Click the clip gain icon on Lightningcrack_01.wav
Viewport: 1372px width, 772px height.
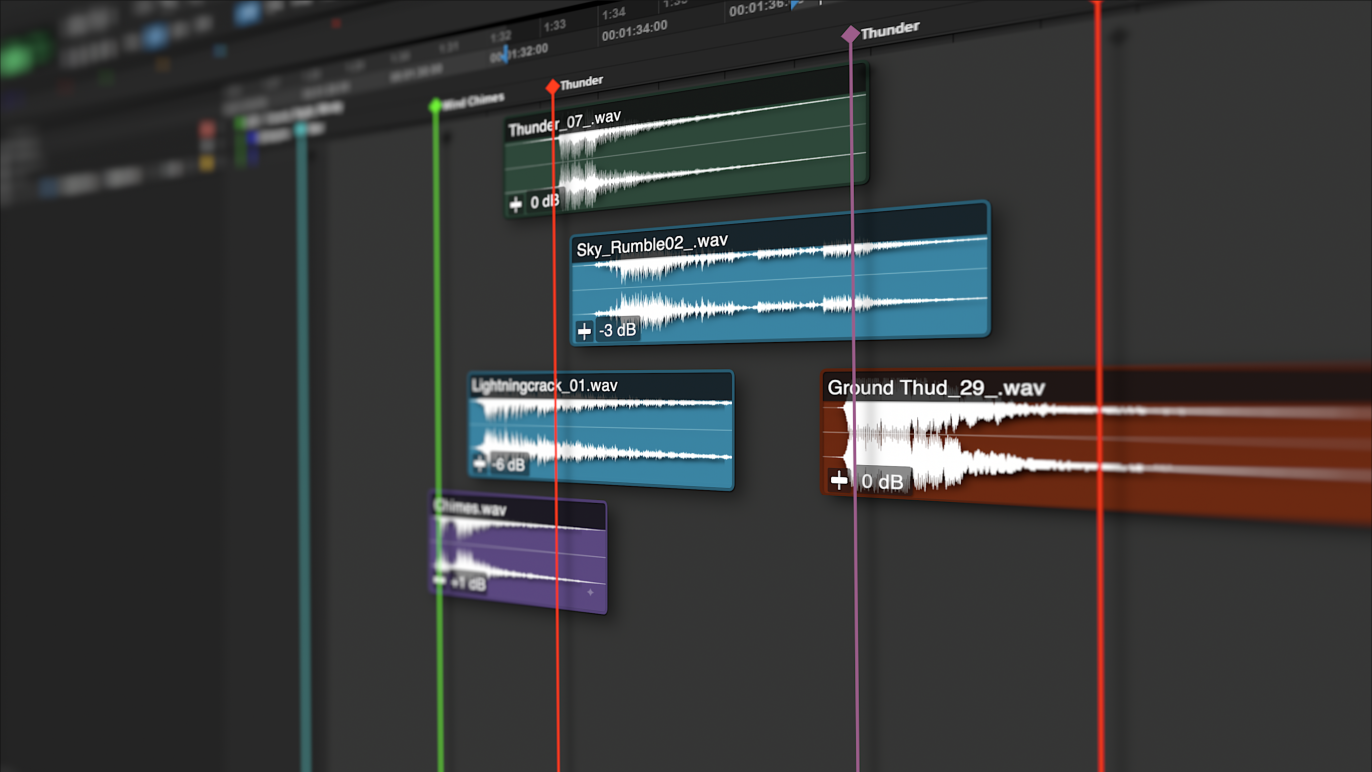479,463
